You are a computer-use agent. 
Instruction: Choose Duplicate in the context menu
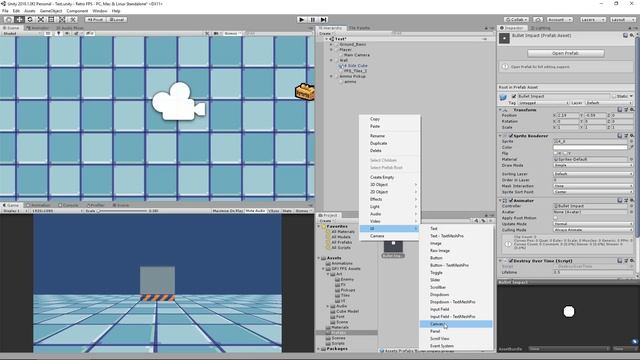coord(389,143)
